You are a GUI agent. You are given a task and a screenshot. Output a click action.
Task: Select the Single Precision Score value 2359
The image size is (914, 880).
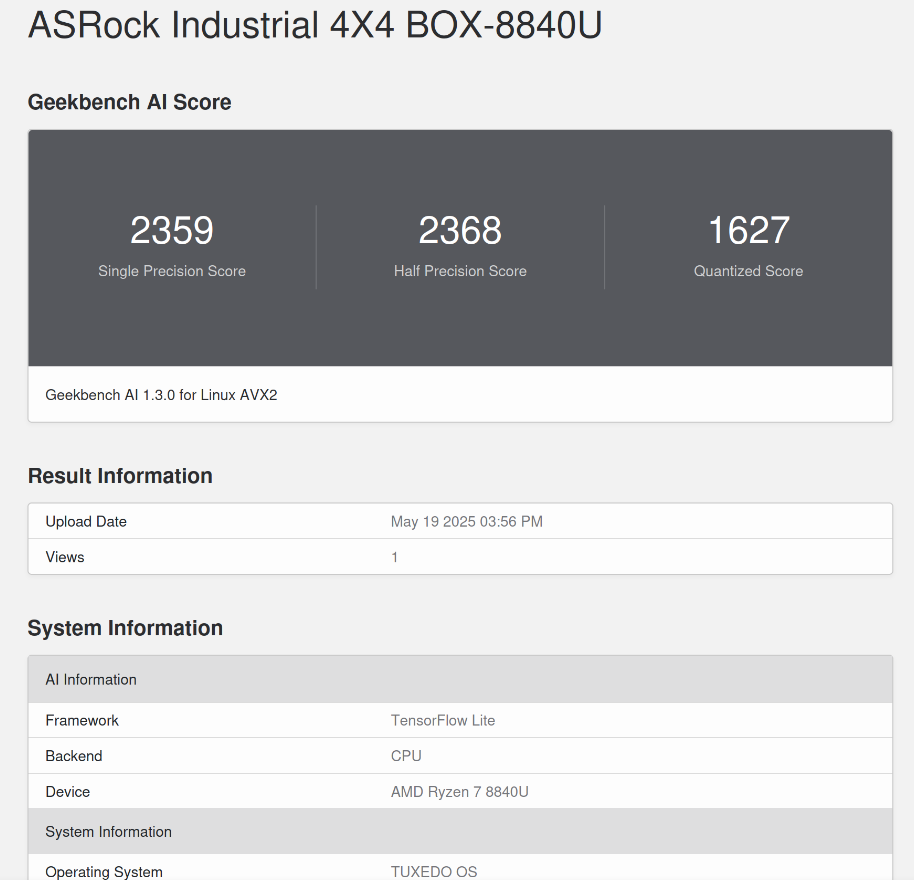[x=172, y=230]
